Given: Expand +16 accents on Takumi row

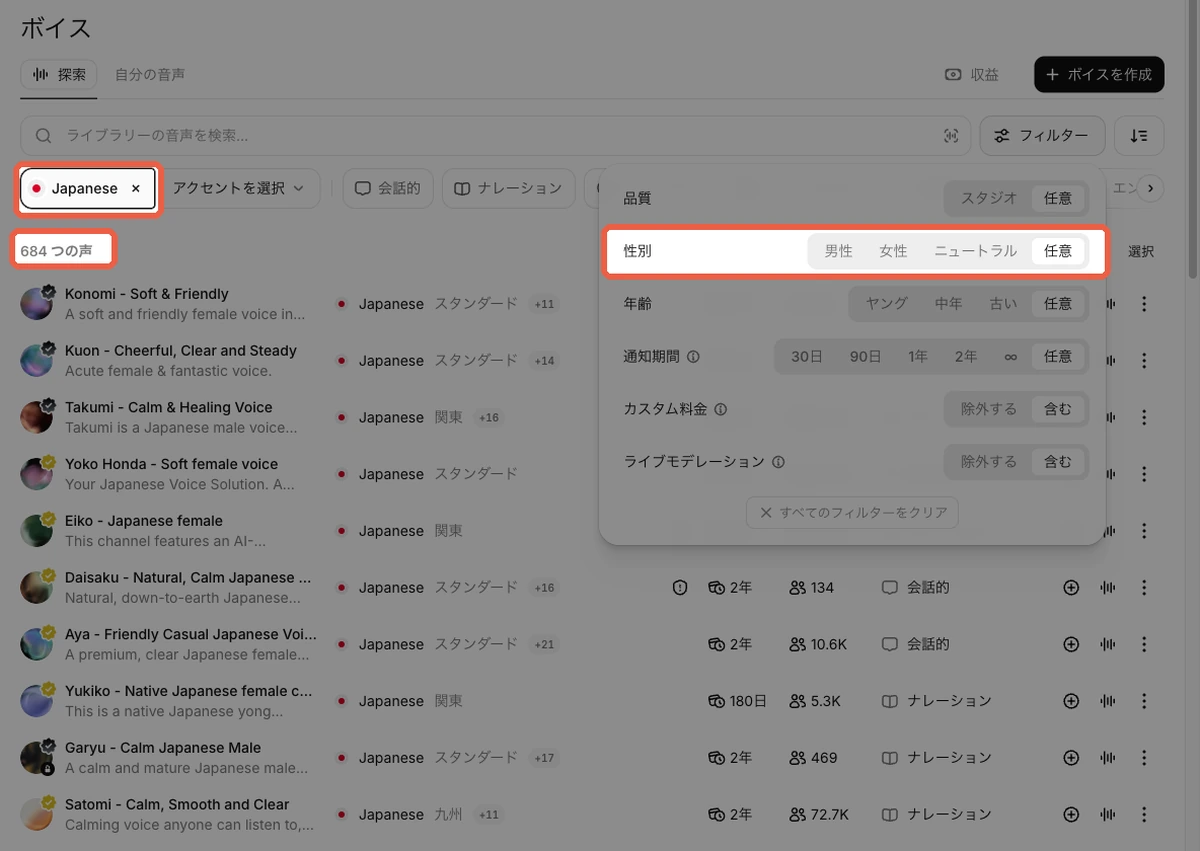Looking at the screenshot, I should point(488,417).
